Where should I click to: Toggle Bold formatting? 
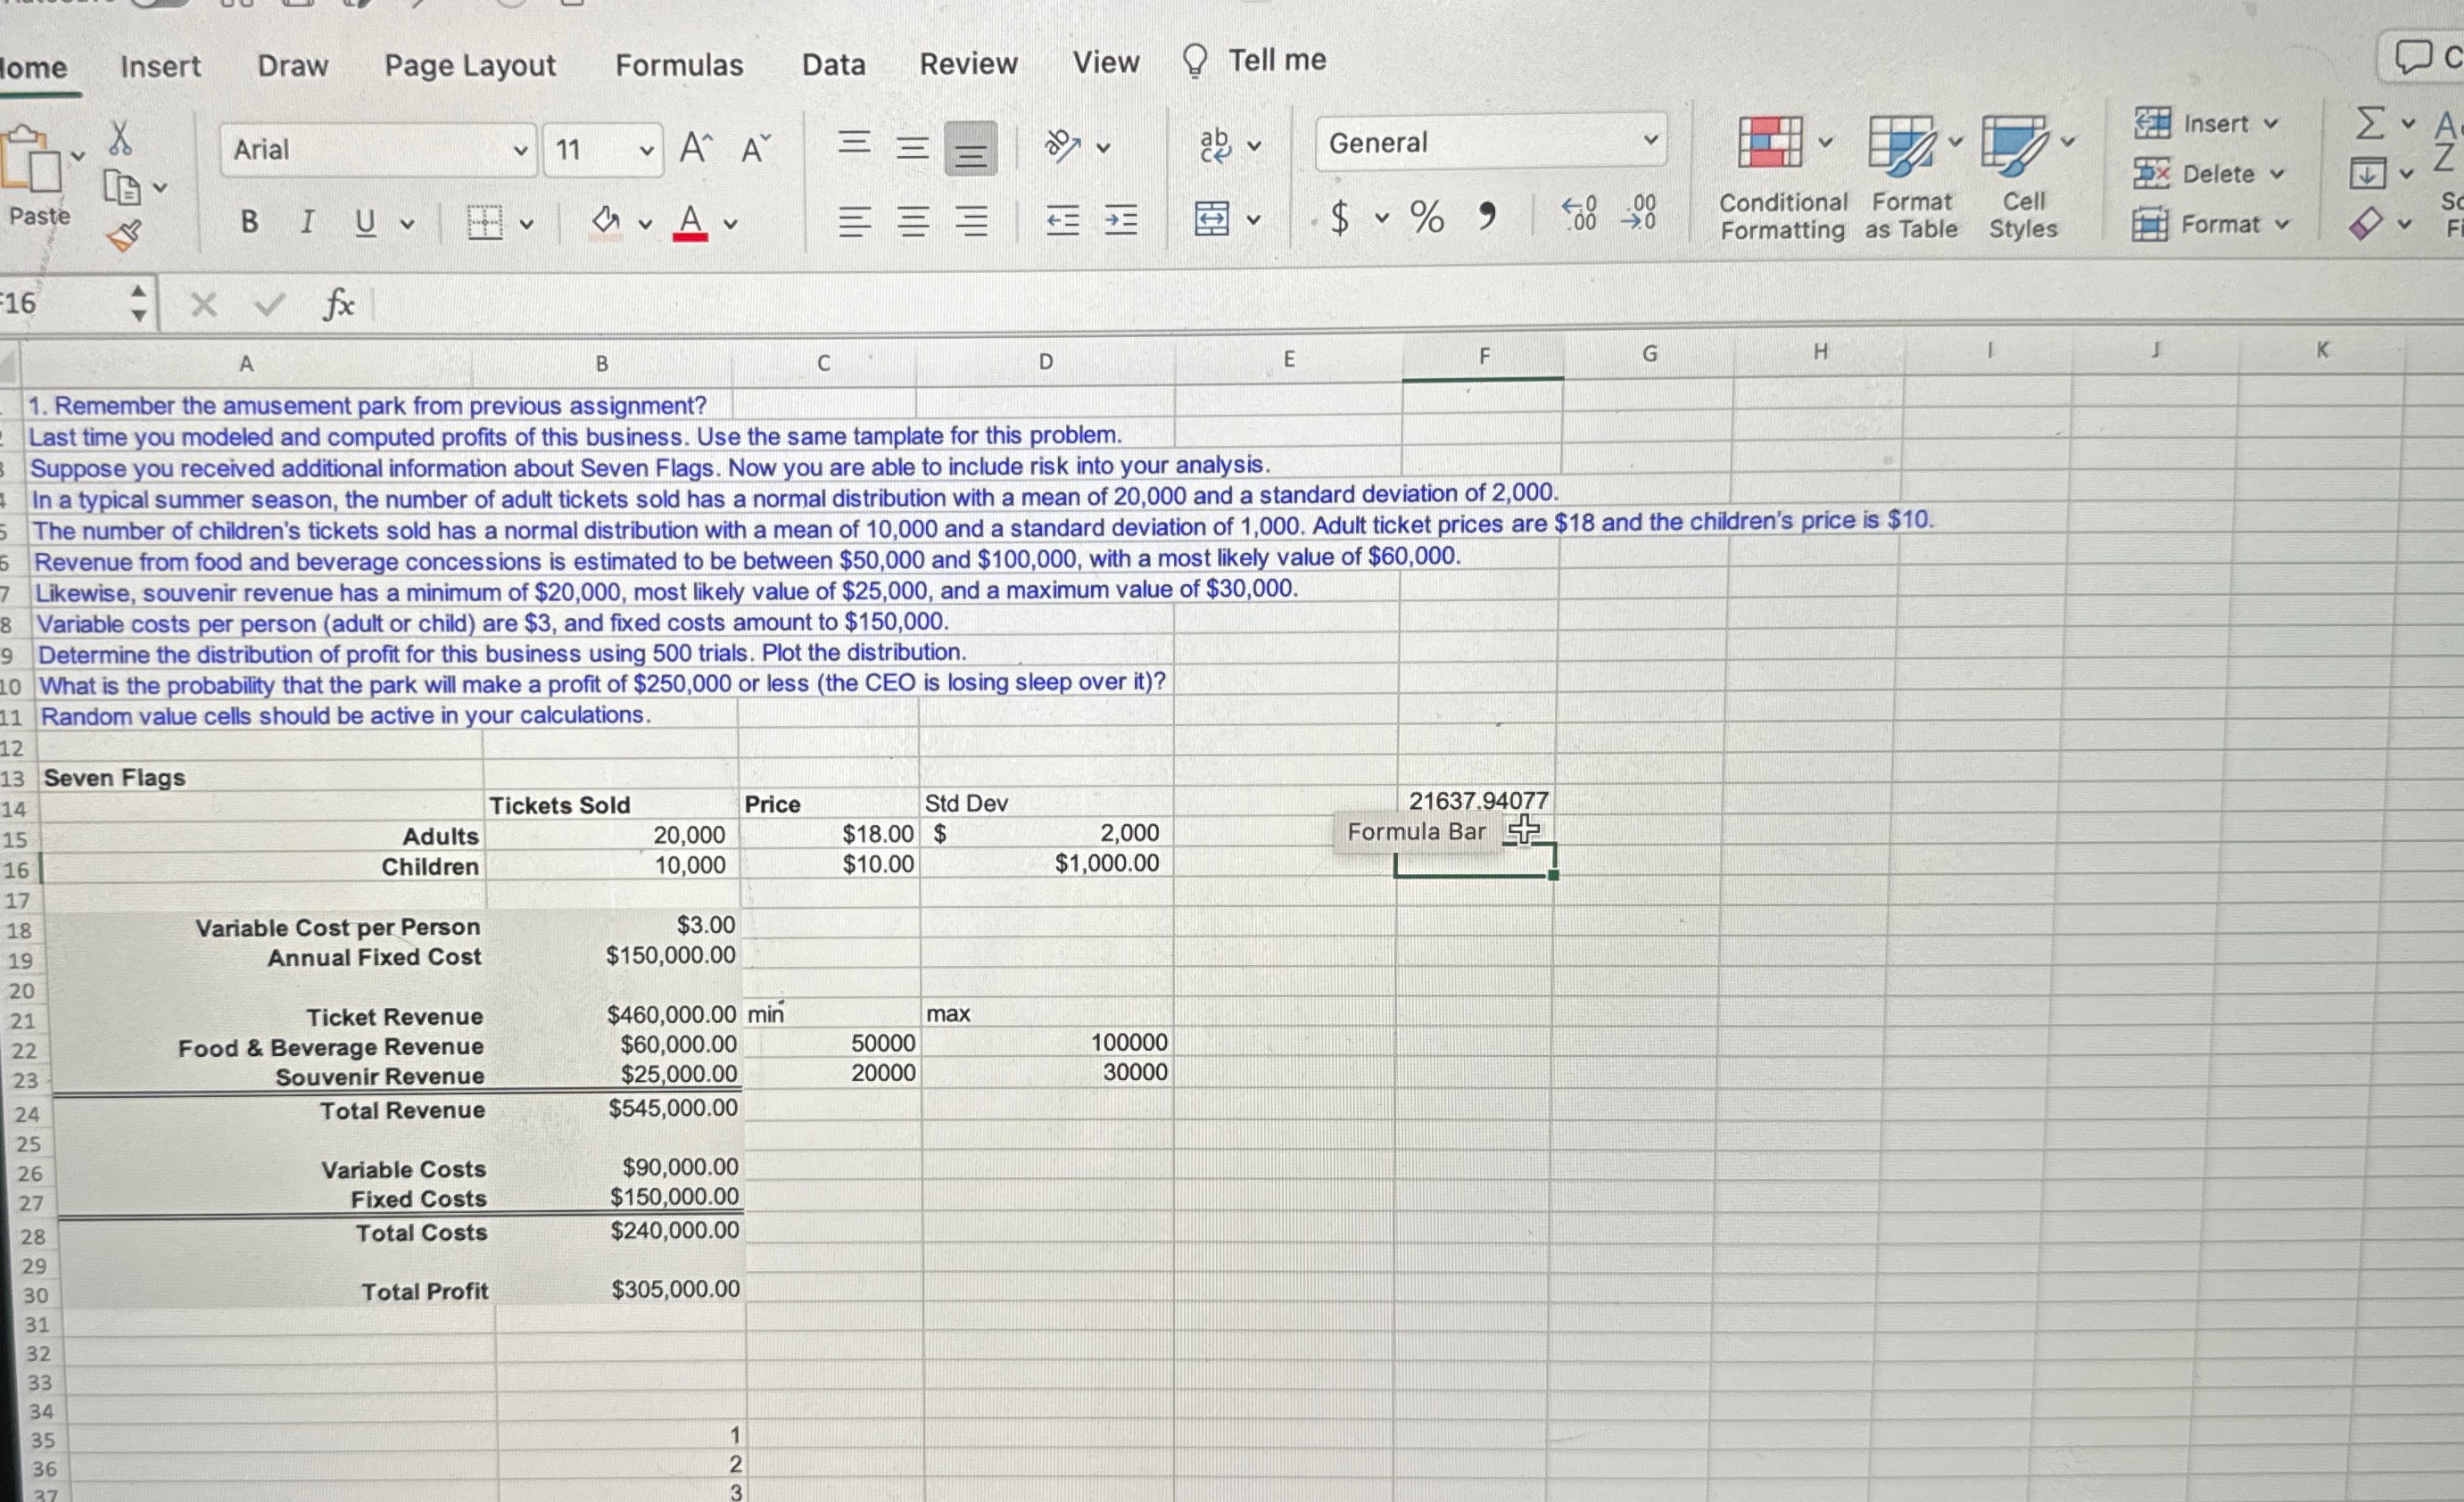click(250, 222)
